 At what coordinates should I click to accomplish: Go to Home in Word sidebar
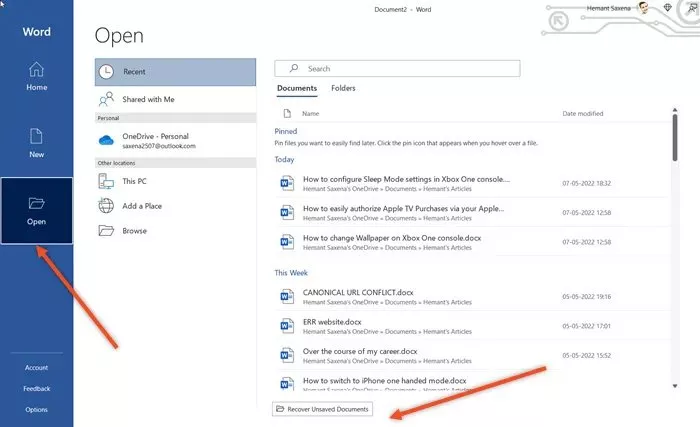coord(36,77)
